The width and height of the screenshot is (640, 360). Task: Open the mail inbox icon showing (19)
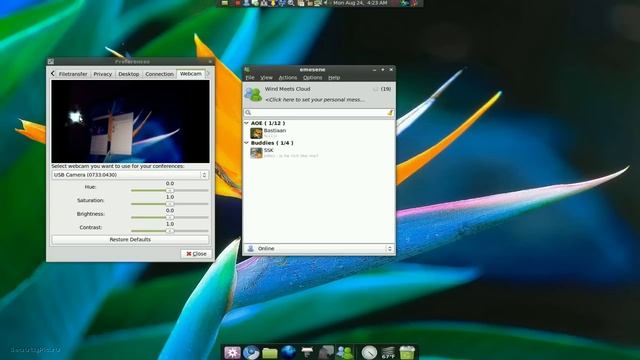(x=382, y=89)
